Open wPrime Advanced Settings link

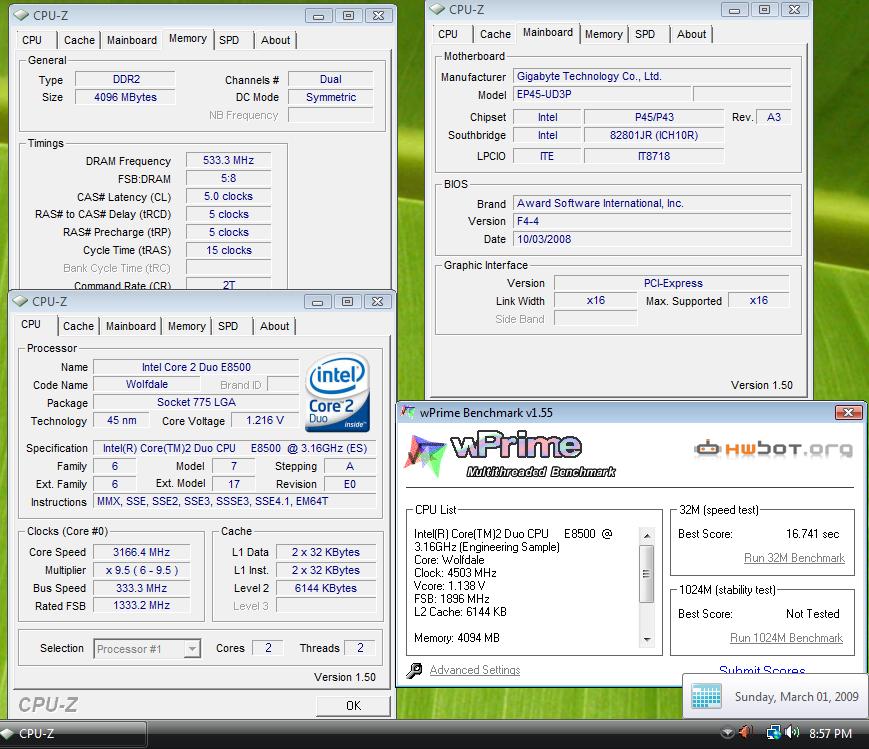click(x=475, y=670)
